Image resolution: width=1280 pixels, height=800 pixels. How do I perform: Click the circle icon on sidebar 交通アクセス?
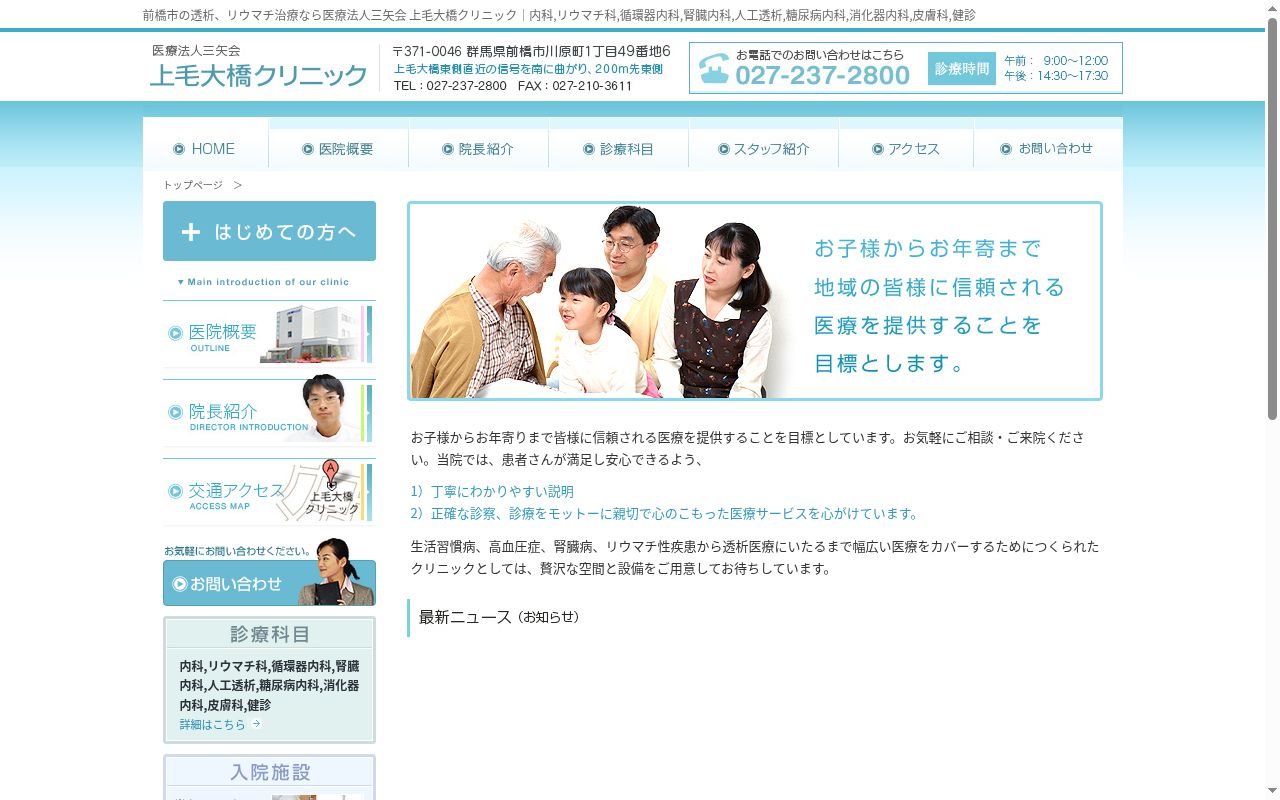(176, 491)
